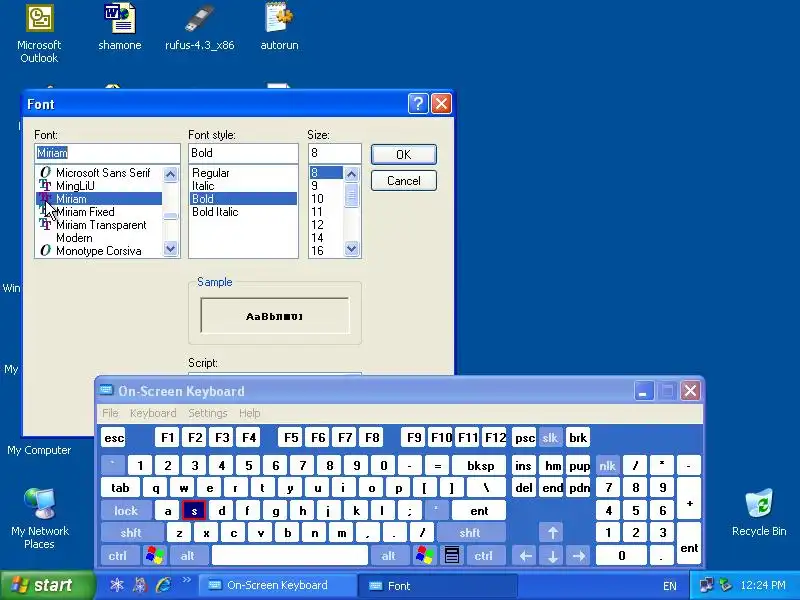Click the esc key
Image resolution: width=800 pixels, height=600 pixels.
coord(114,437)
